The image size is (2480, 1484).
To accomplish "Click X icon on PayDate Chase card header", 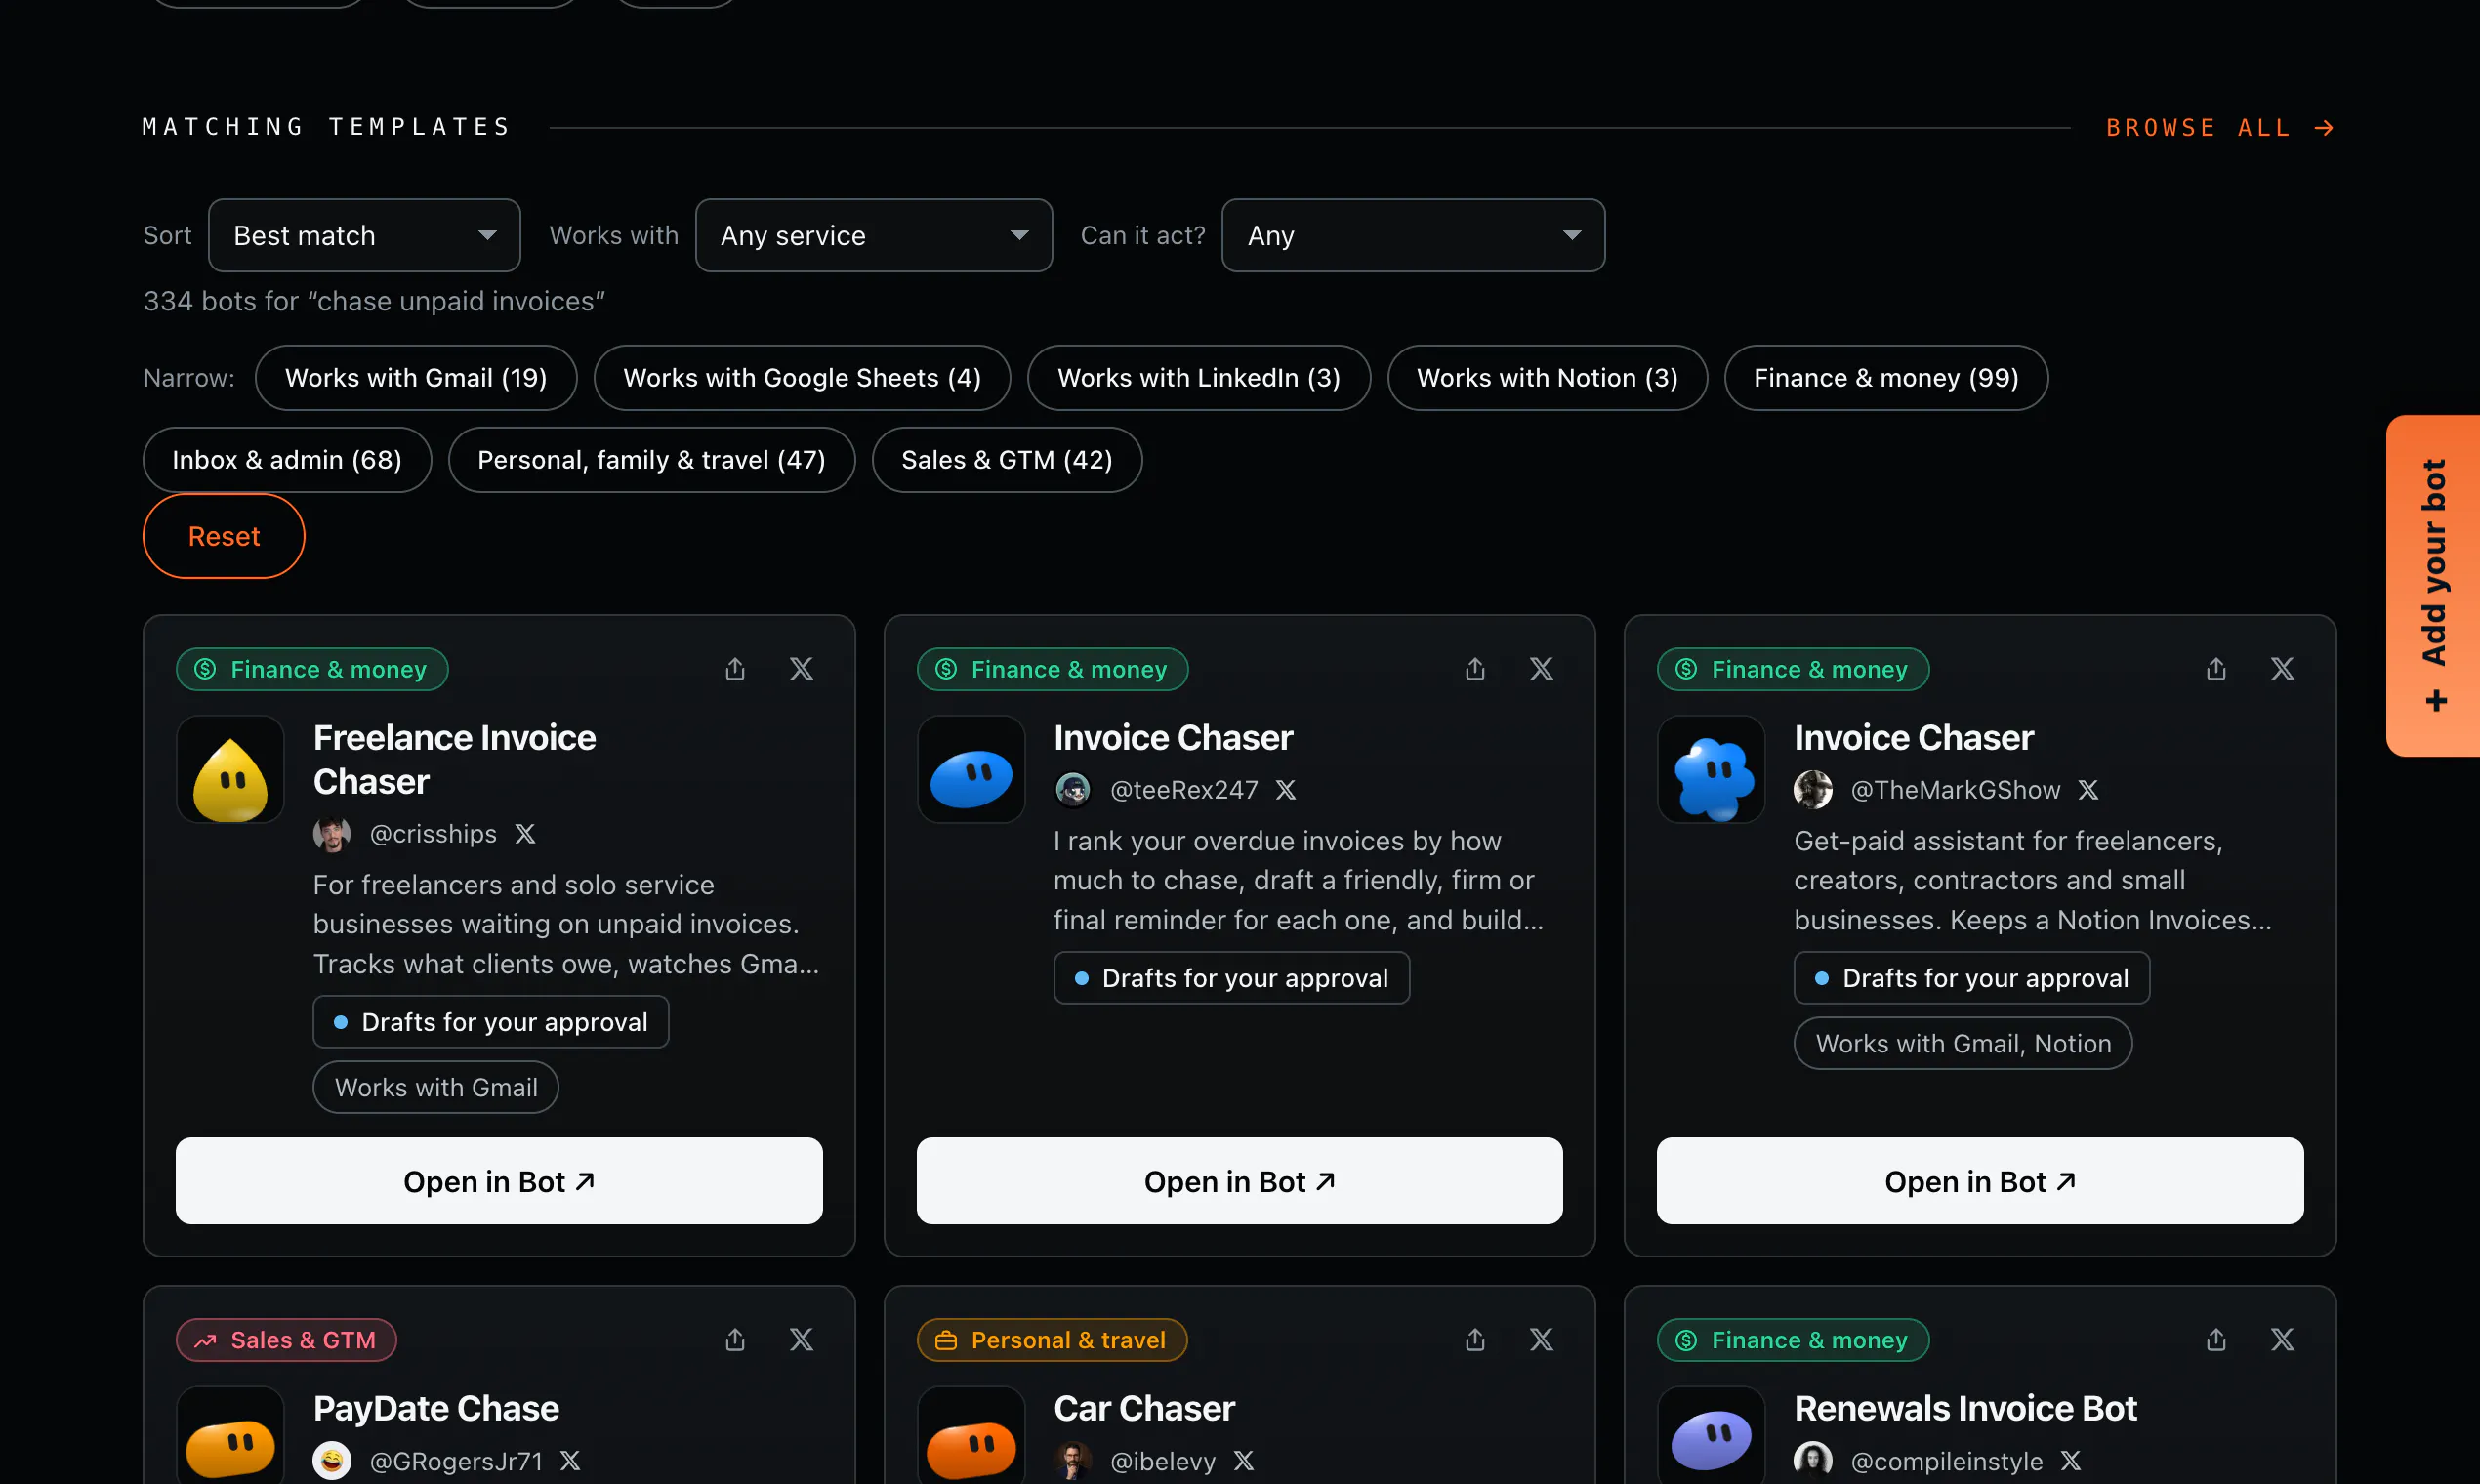I will (801, 1340).
